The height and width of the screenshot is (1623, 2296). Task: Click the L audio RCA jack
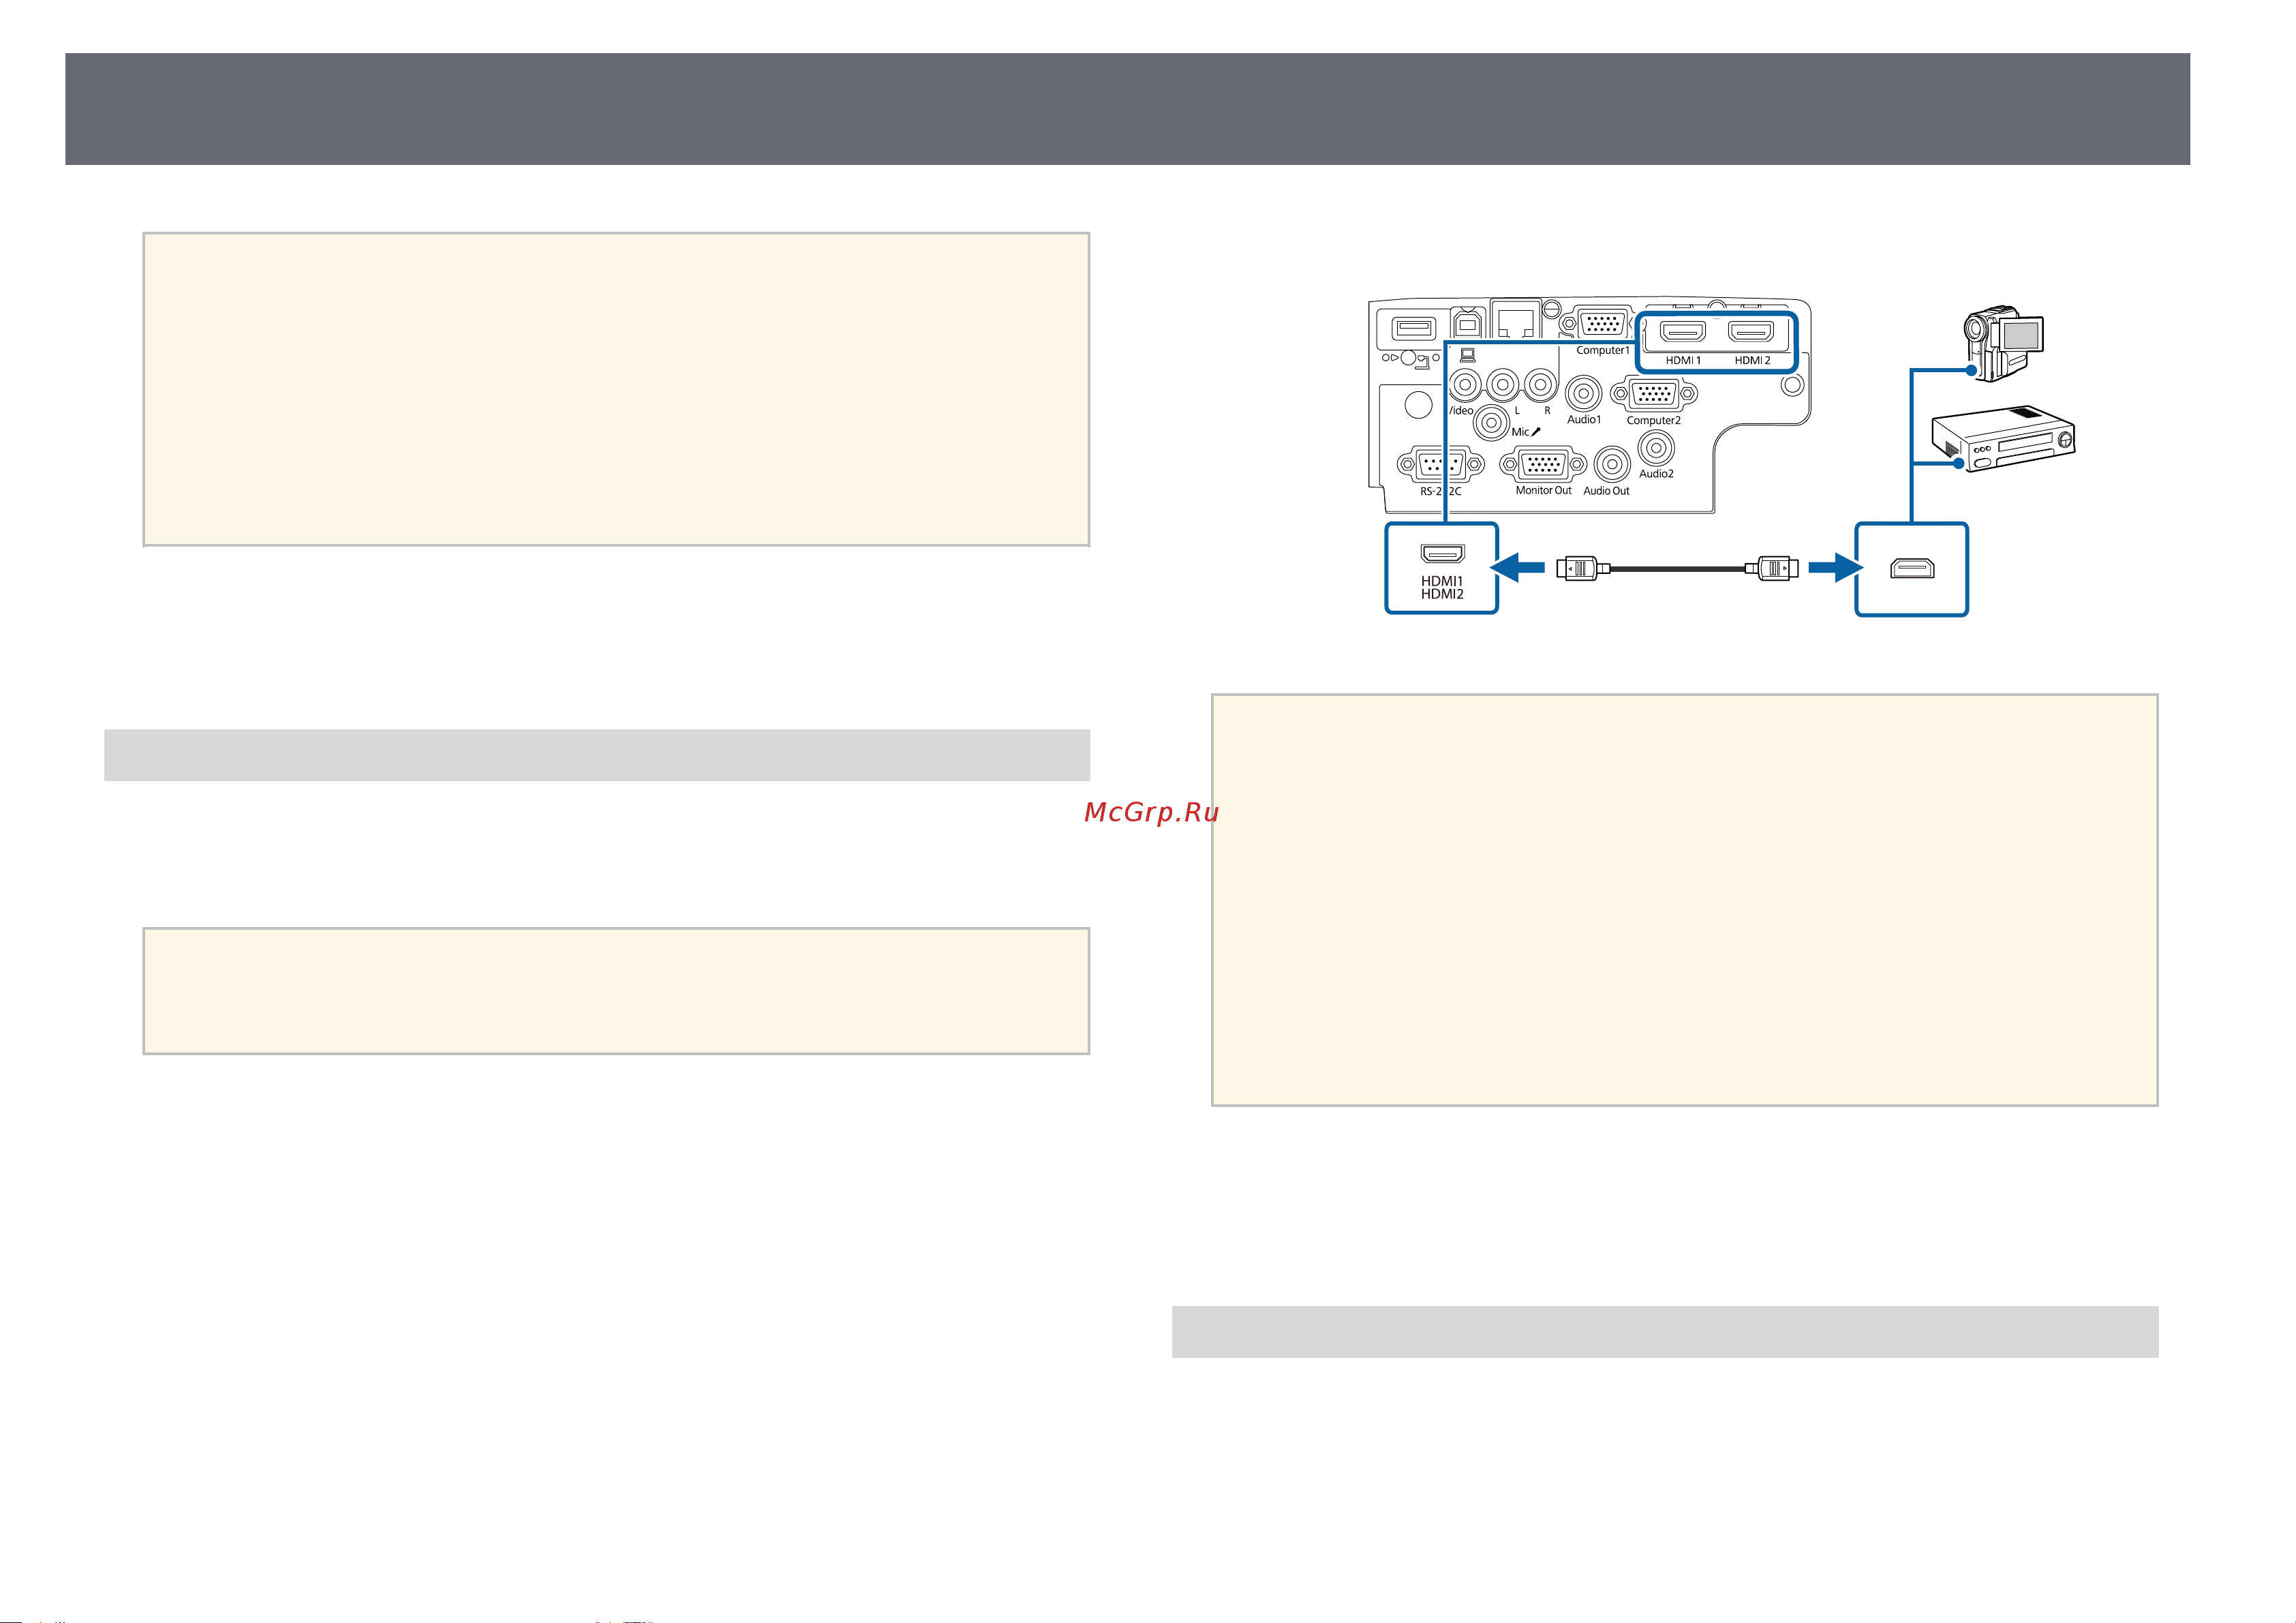[1503, 384]
